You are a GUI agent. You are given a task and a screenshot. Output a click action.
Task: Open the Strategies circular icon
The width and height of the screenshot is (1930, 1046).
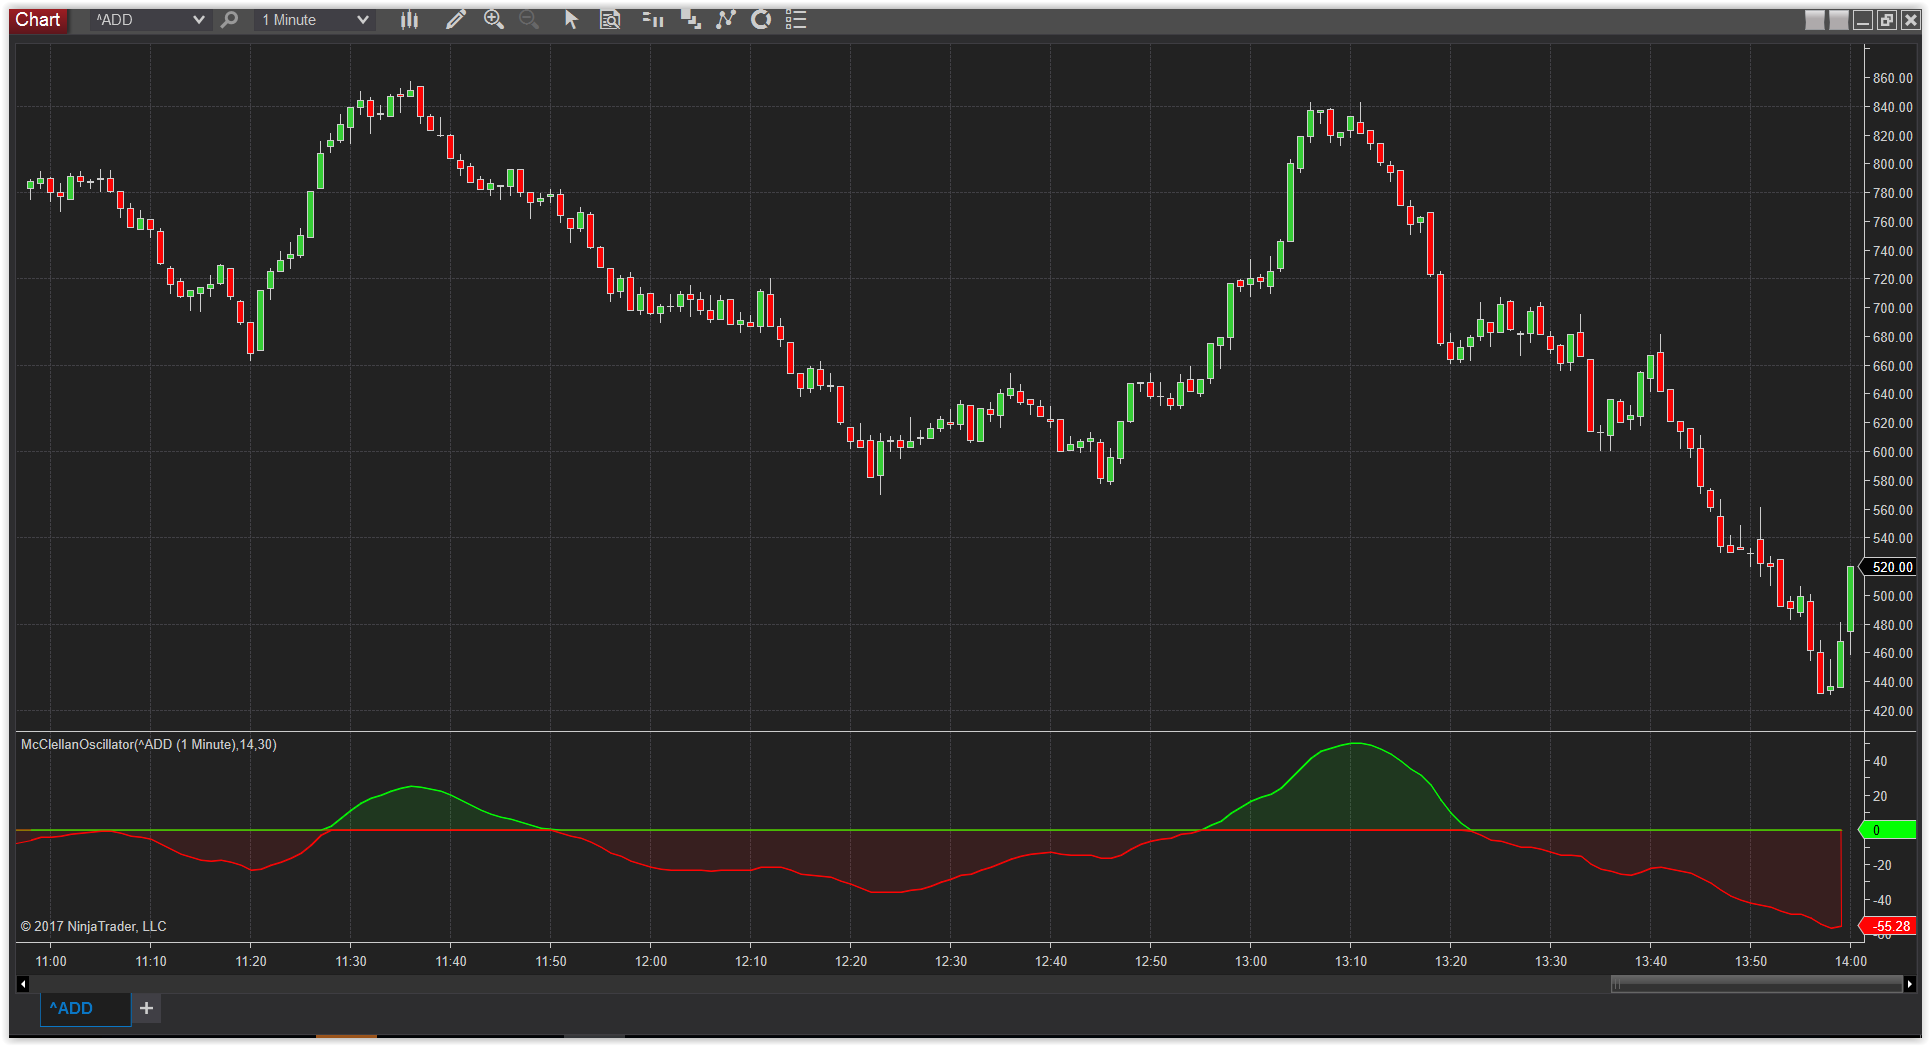[x=761, y=20]
